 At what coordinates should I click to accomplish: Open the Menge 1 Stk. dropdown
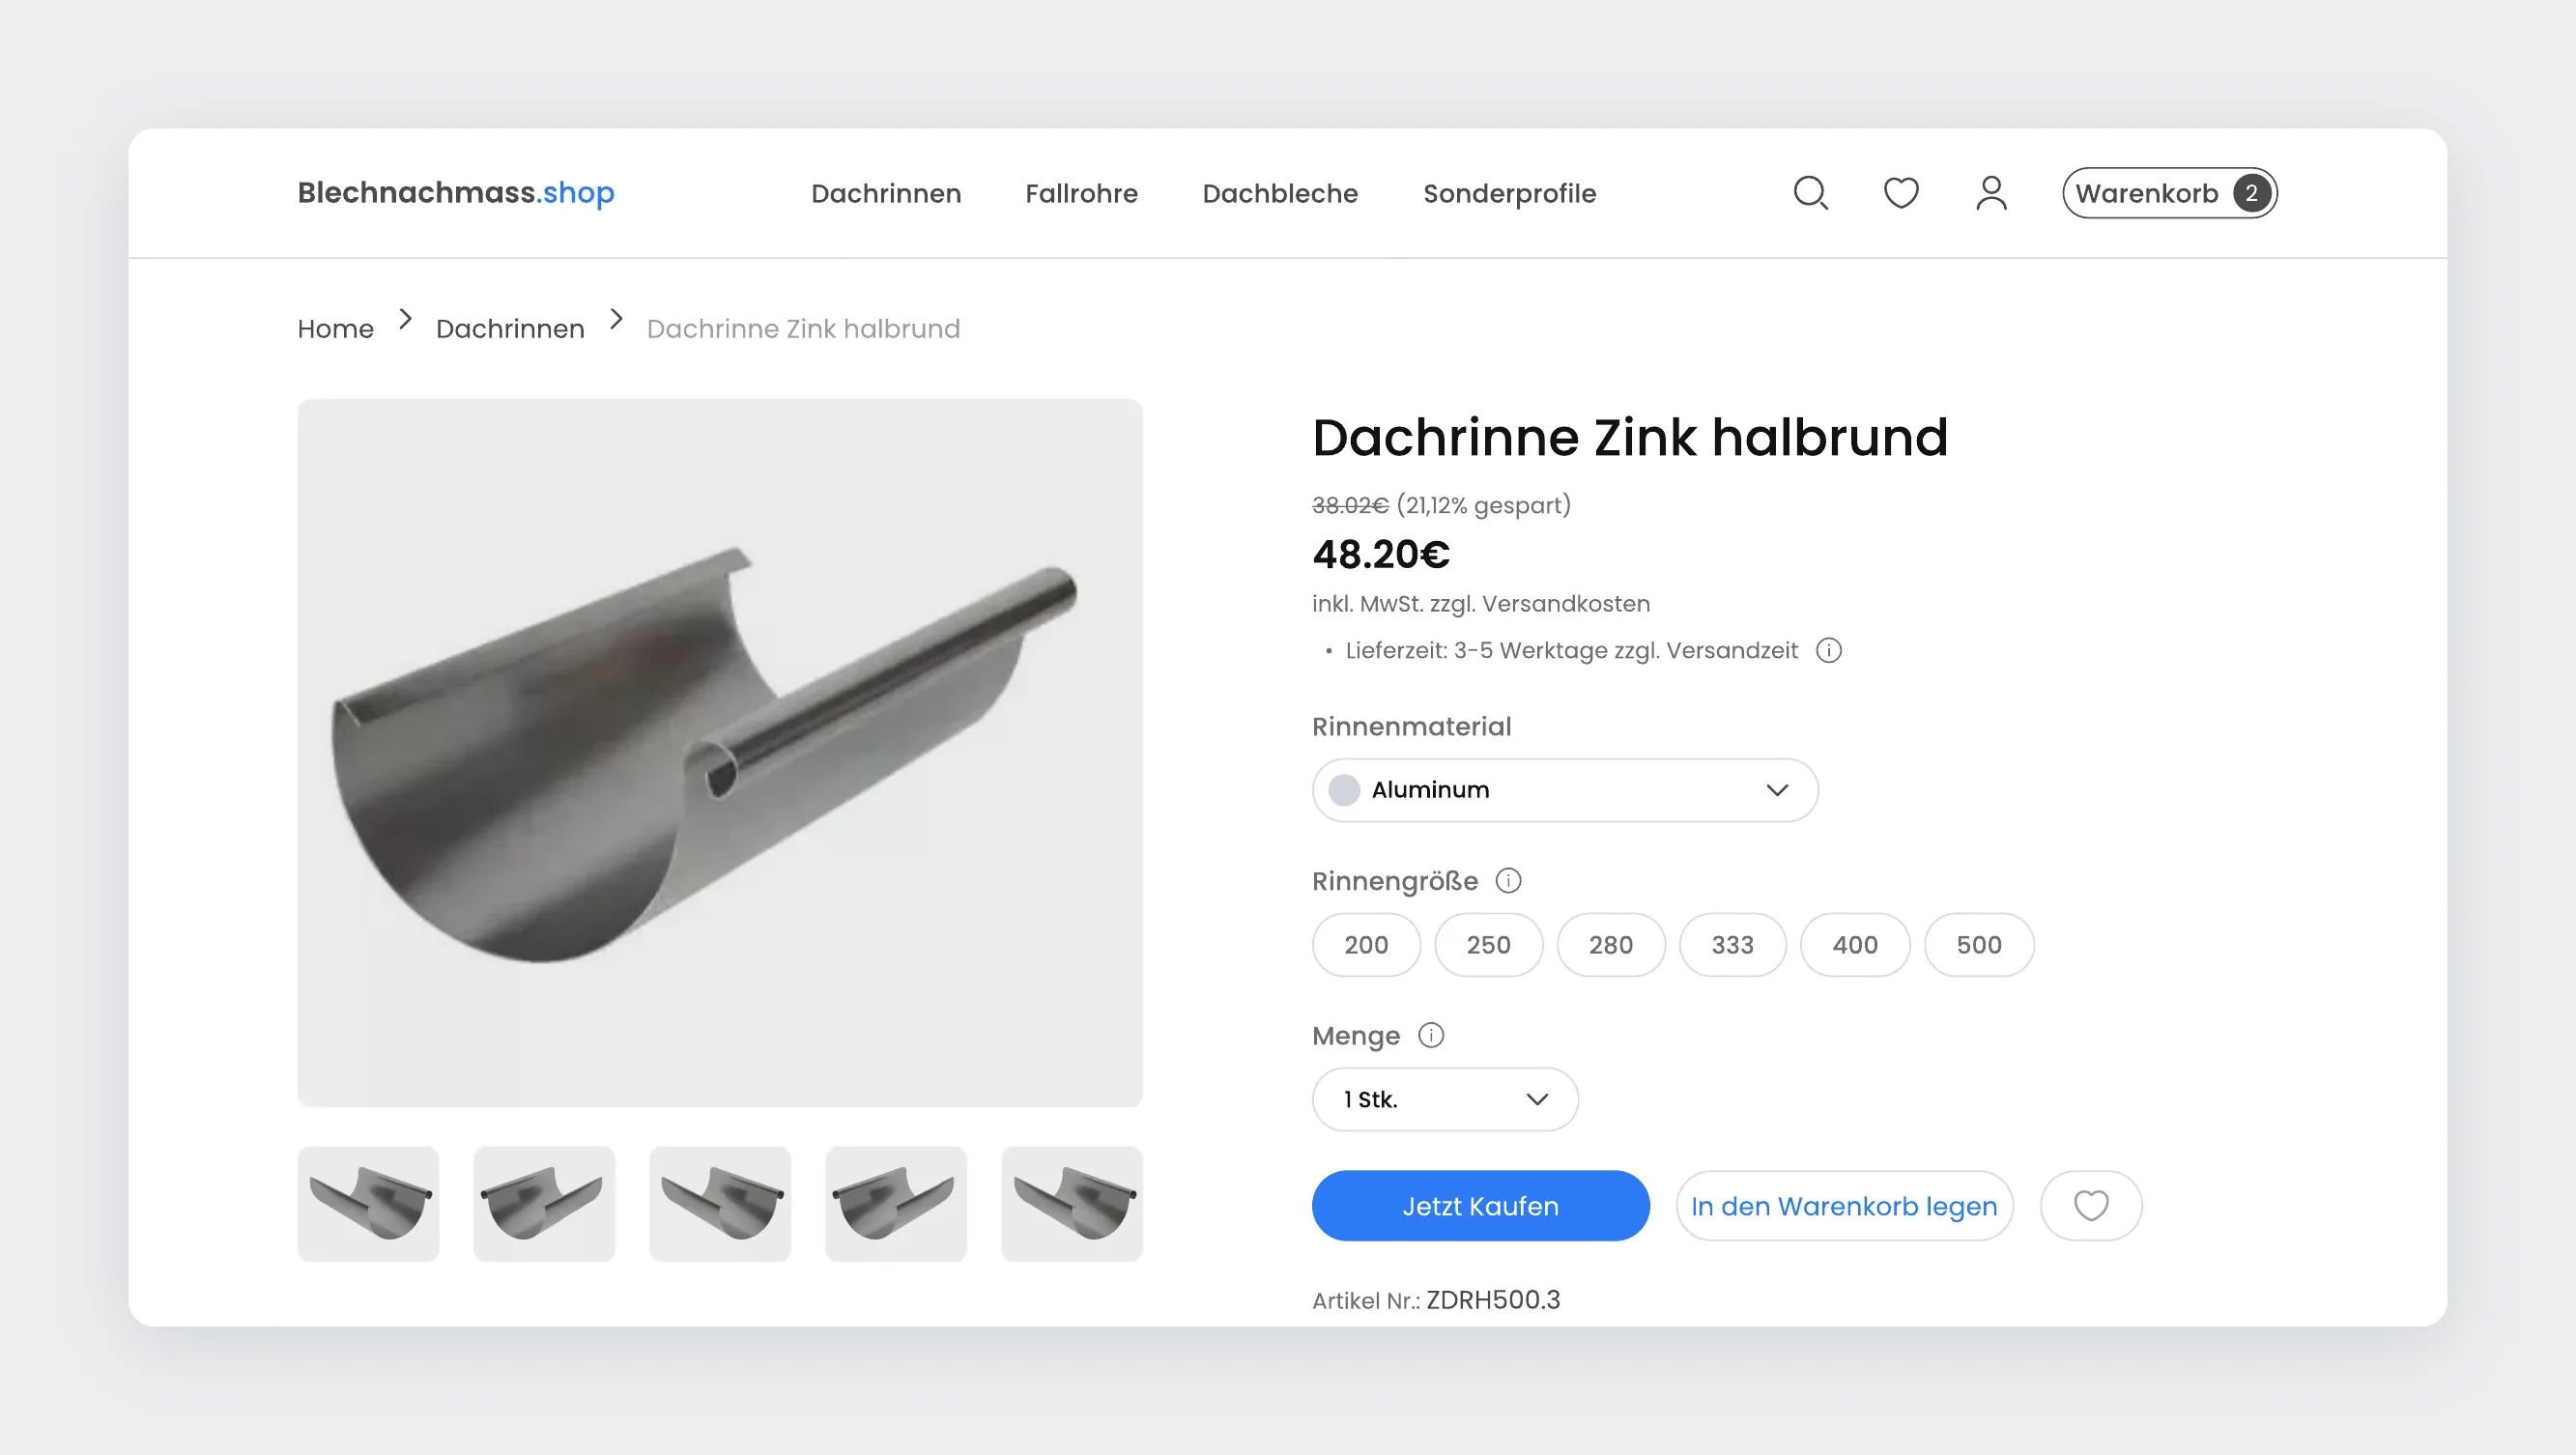point(1445,1100)
